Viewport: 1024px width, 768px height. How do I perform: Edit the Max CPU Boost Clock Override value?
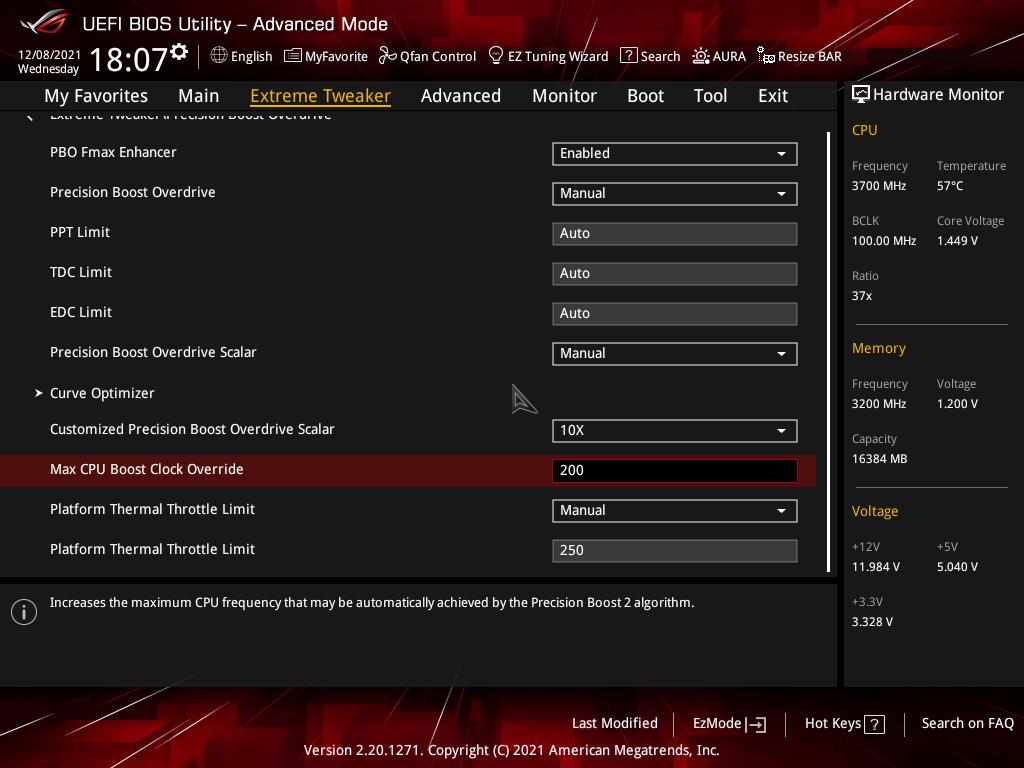[674, 470]
